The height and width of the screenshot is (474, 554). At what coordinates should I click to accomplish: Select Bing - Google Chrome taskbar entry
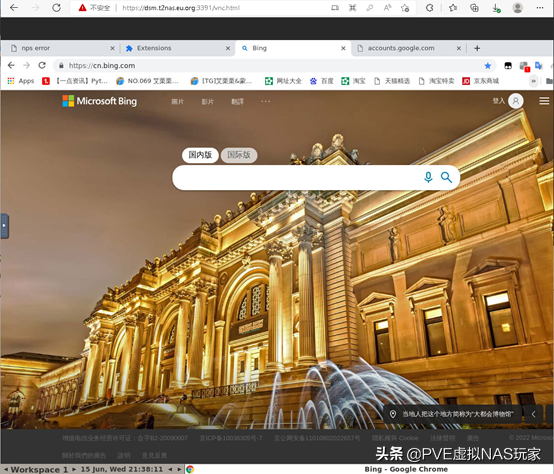[406, 469]
